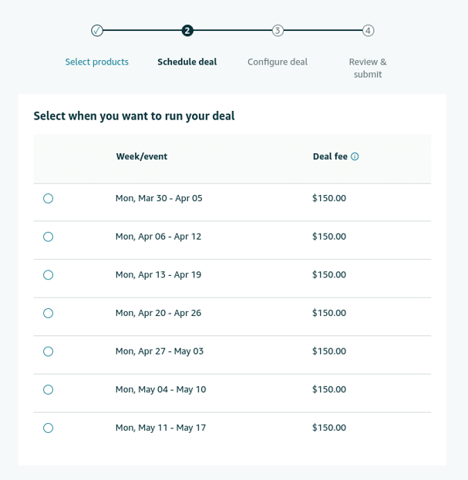Choose the Apr 13 - Apr 19 radio button

pos(48,275)
